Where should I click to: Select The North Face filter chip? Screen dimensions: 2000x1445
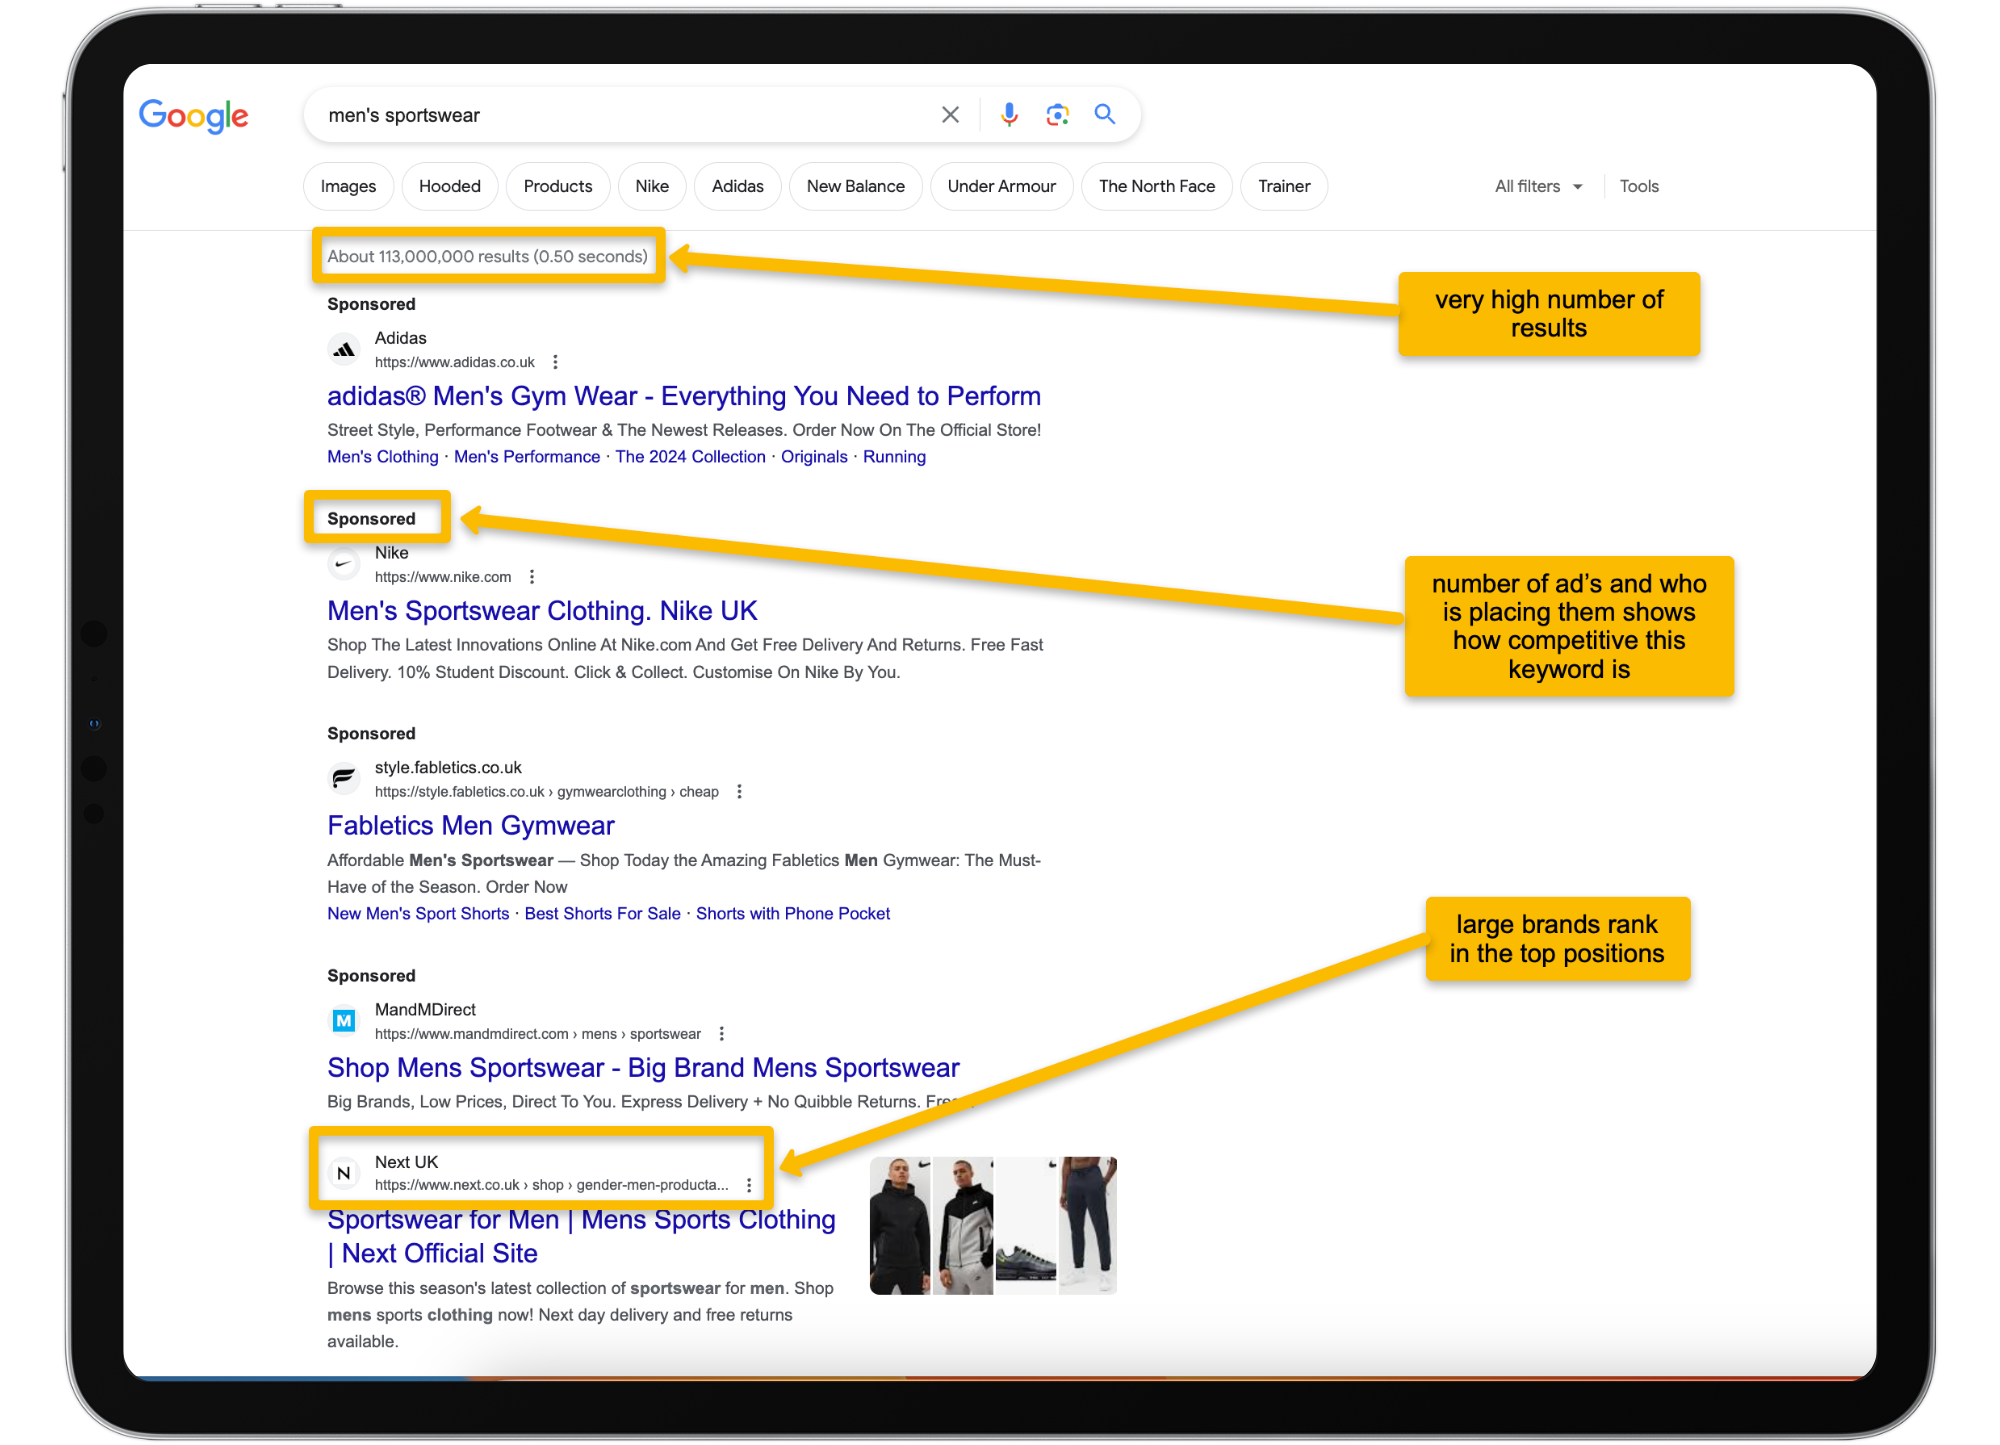[1157, 186]
